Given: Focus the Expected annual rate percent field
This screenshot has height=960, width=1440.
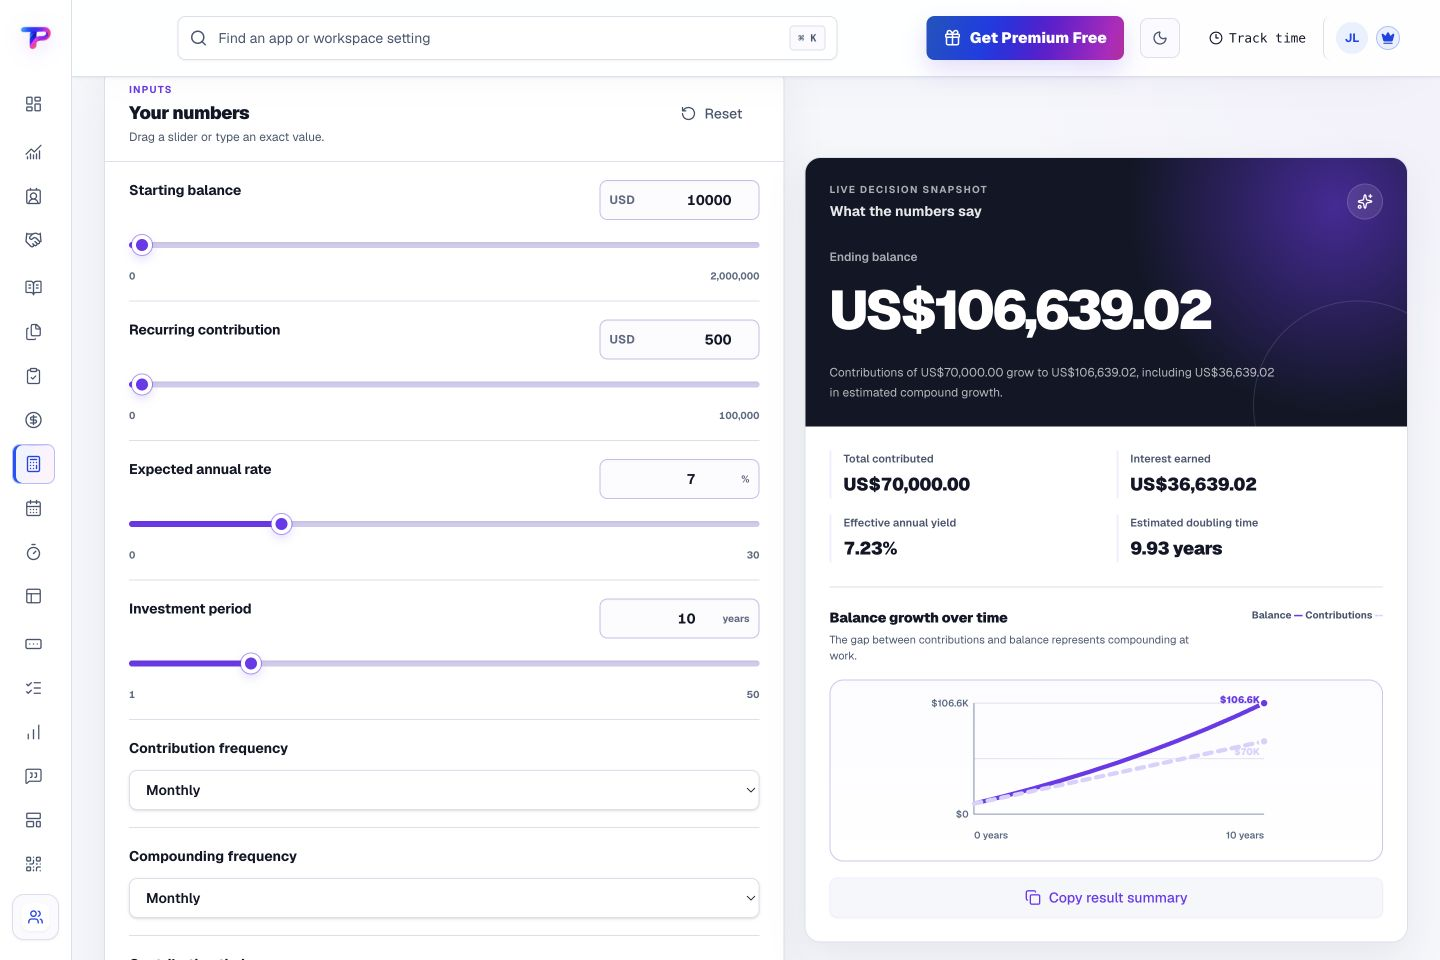Looking at the screenshot, I should tap(679, 479).
